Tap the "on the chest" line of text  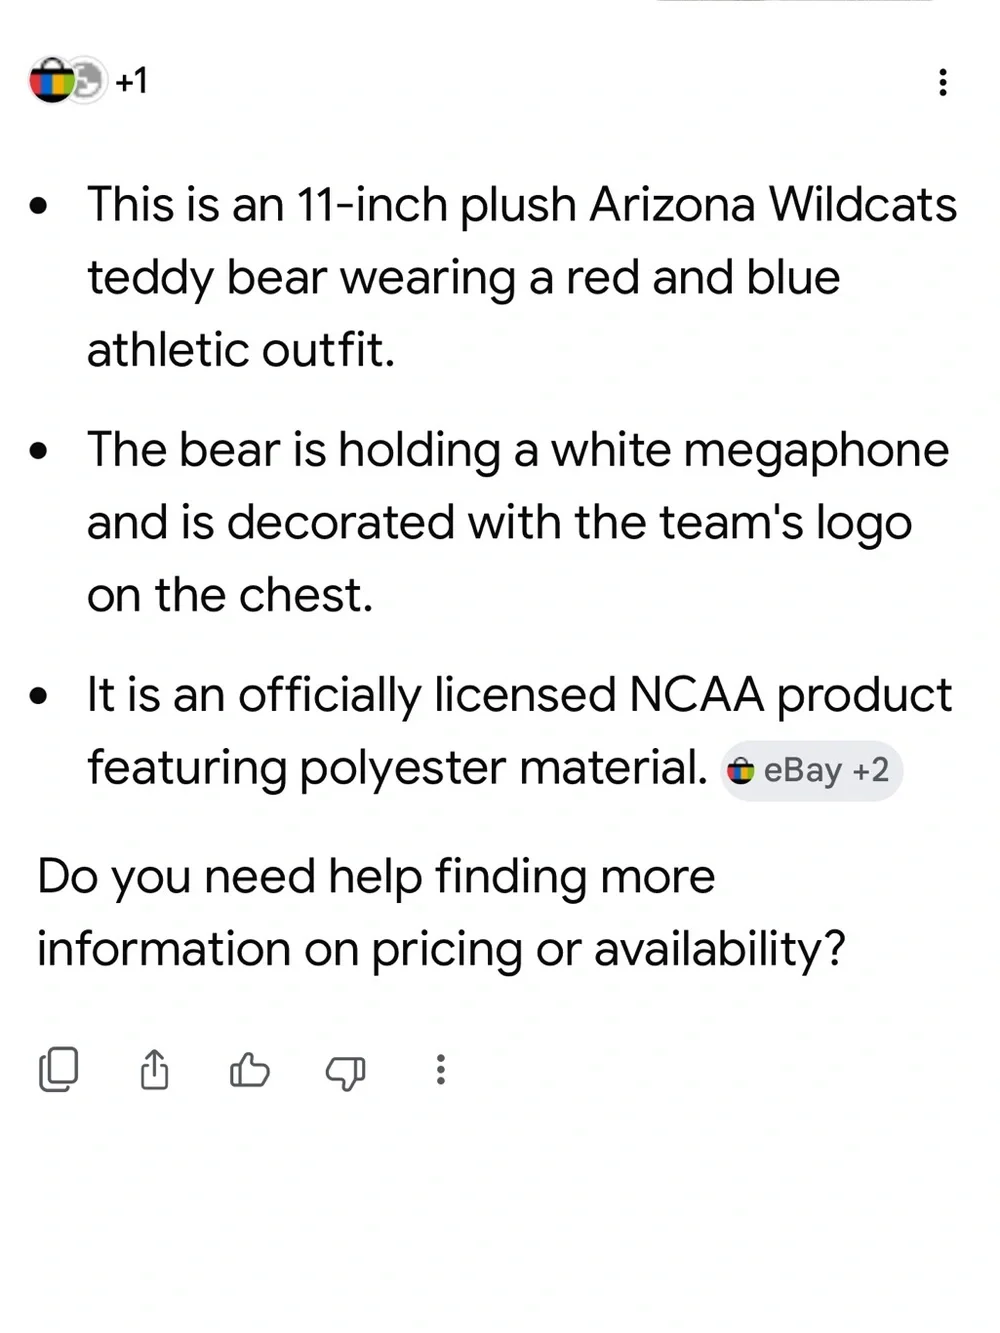click(230, 595)
